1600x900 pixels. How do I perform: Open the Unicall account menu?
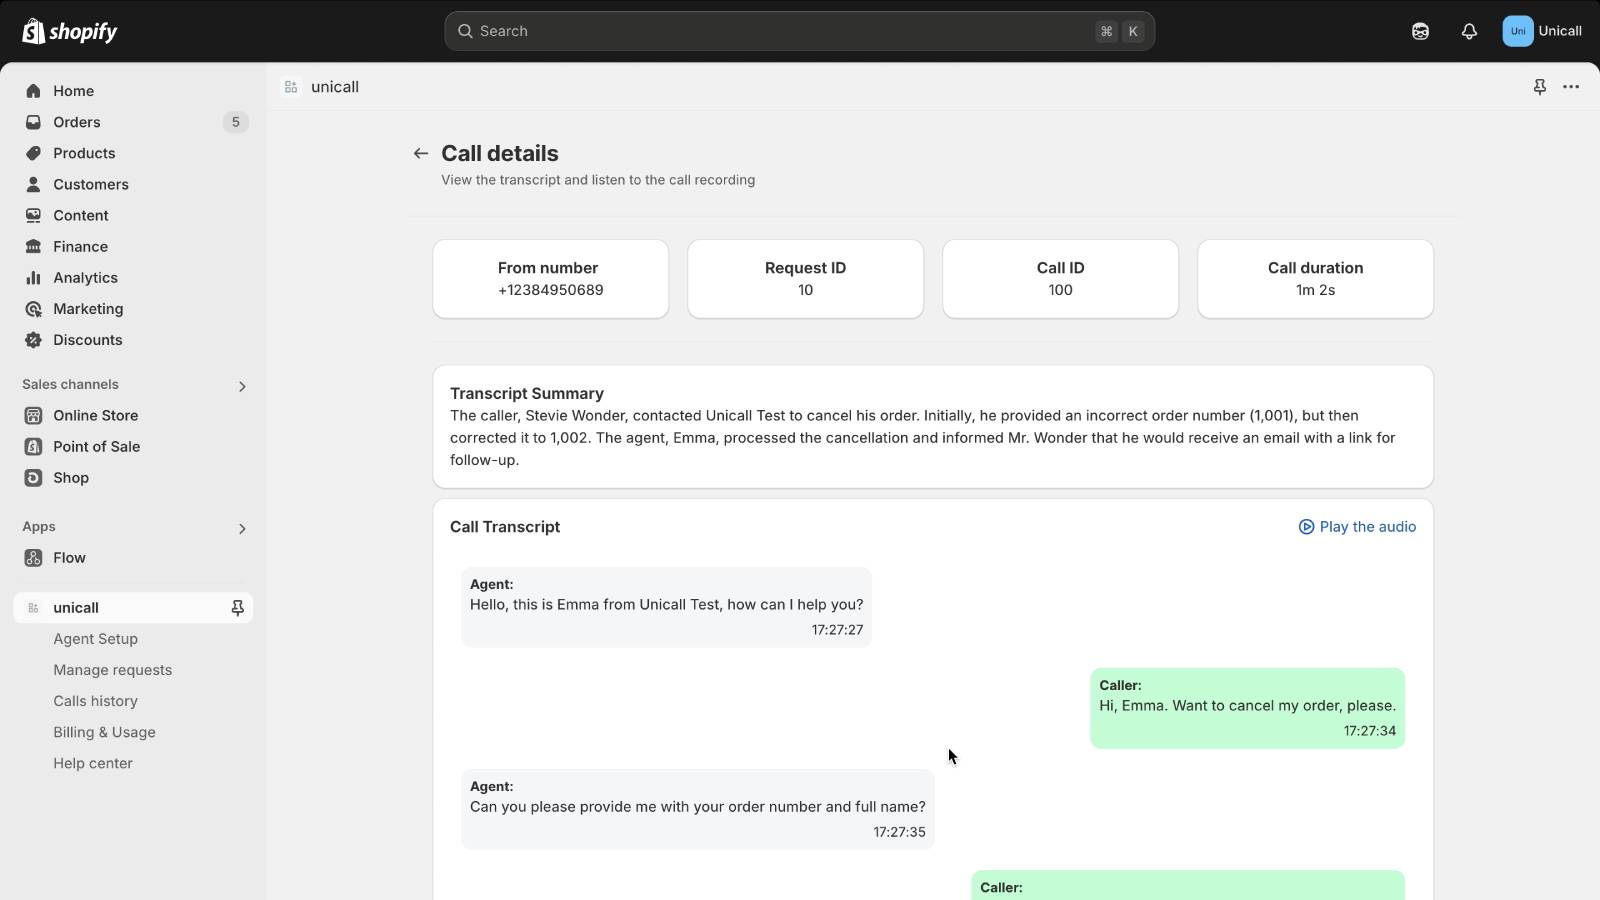(1542, 31)
